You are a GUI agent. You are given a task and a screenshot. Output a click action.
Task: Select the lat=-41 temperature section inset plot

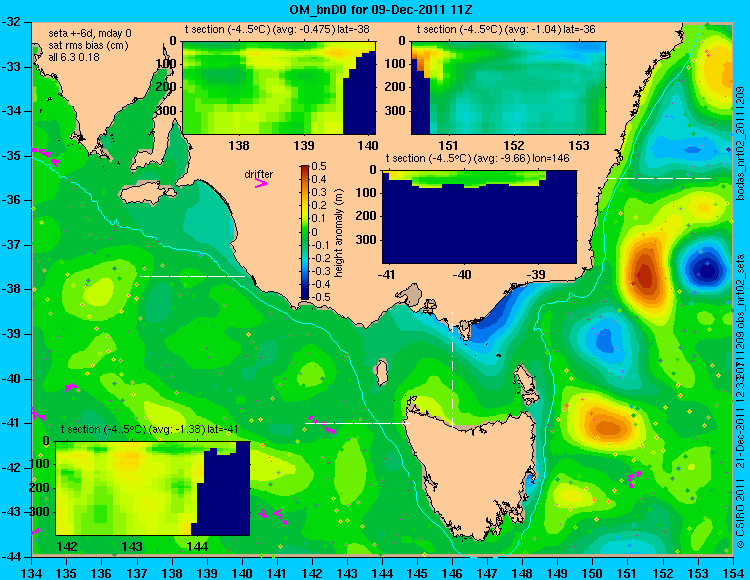(x=153, y=488)
